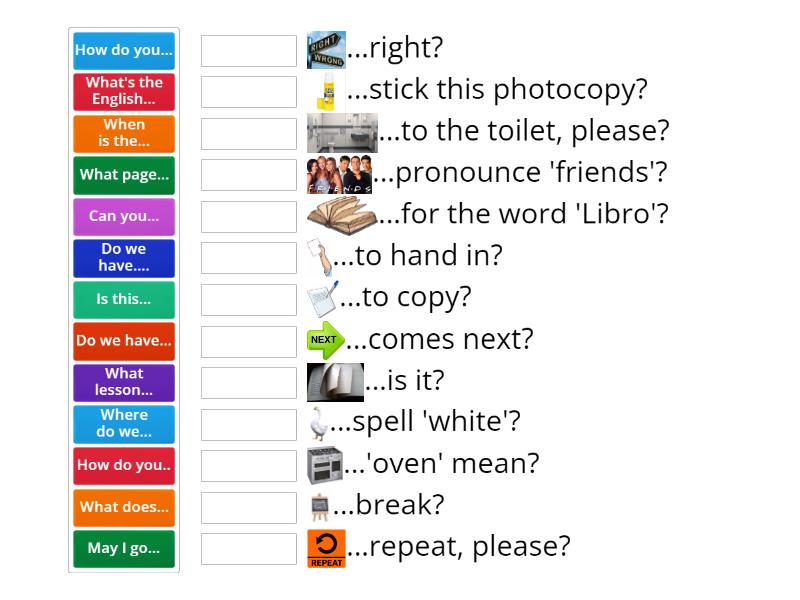Click the toilet room photo
The width and height of the screenshot is (800, 600).
tap(342, 132)
